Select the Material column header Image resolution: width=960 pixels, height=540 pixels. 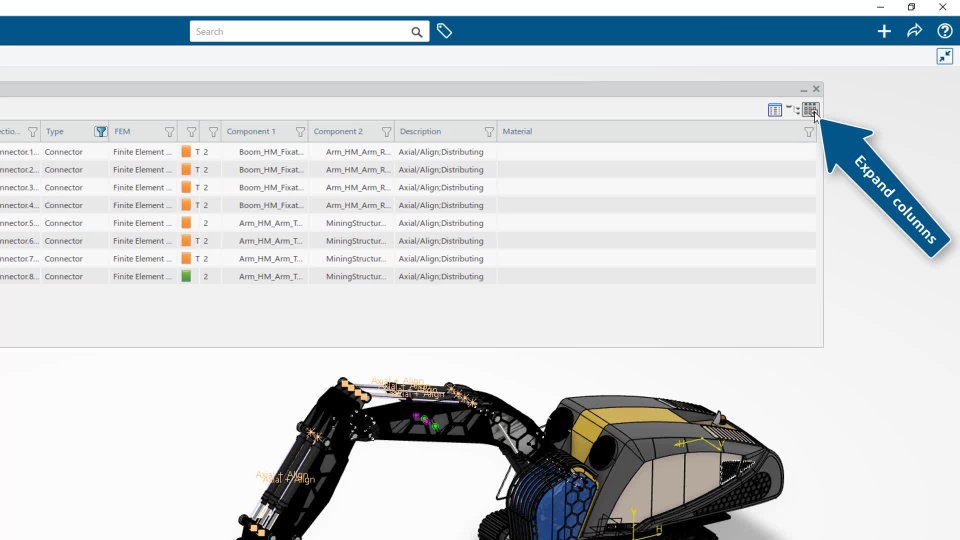pos(517,132)
